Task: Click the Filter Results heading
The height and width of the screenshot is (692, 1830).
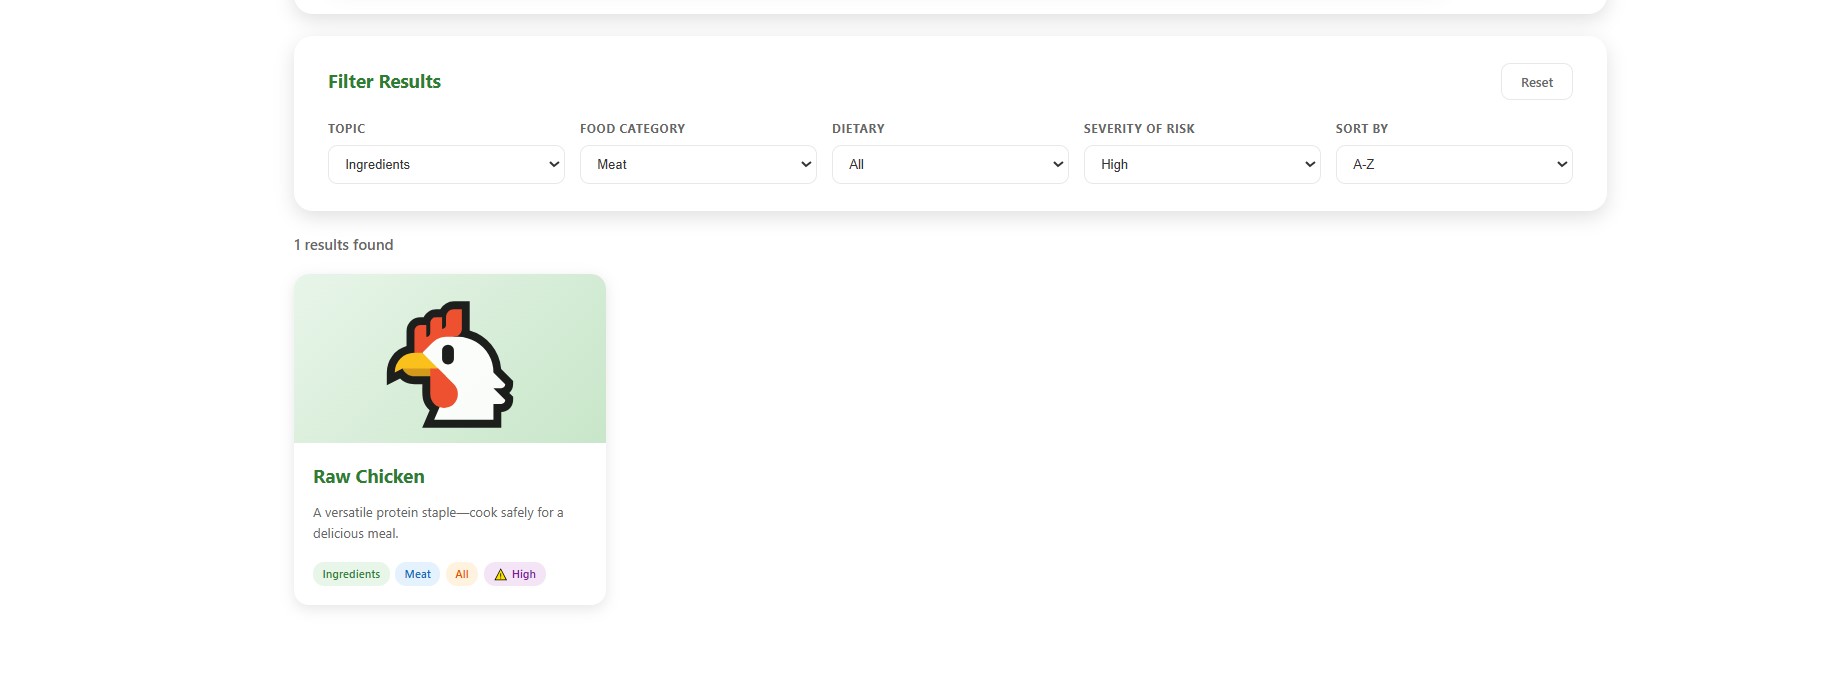Action: 384,82
